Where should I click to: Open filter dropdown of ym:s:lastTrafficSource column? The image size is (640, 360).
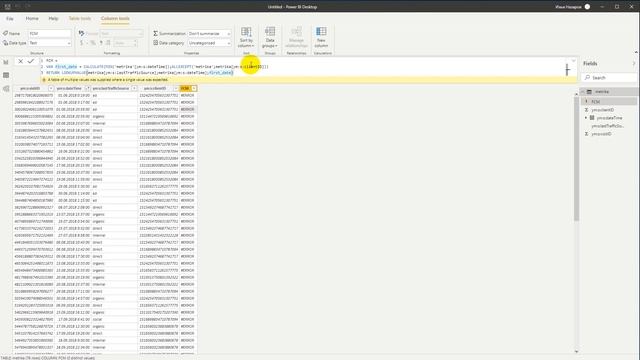coord(134,89)
